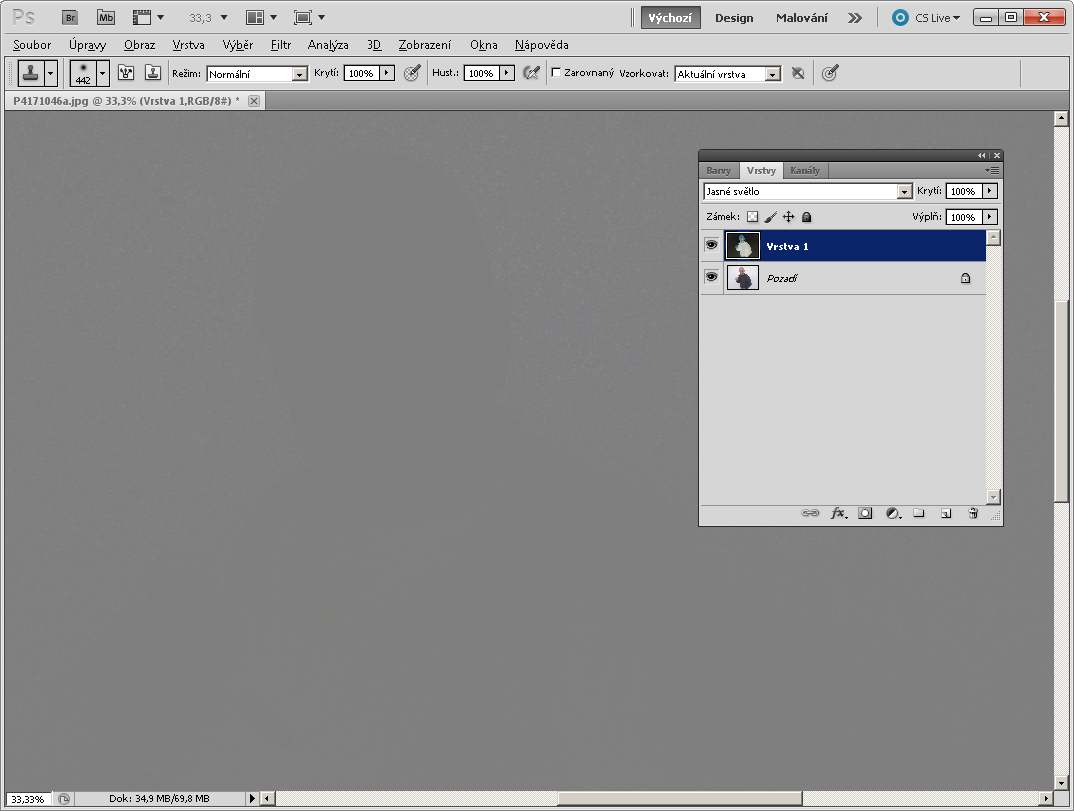This screenshot has height=811, width=1074.
Task: Hide the Vrstva 1 layer
Action: pyautogui.click(x=711, y=245)
